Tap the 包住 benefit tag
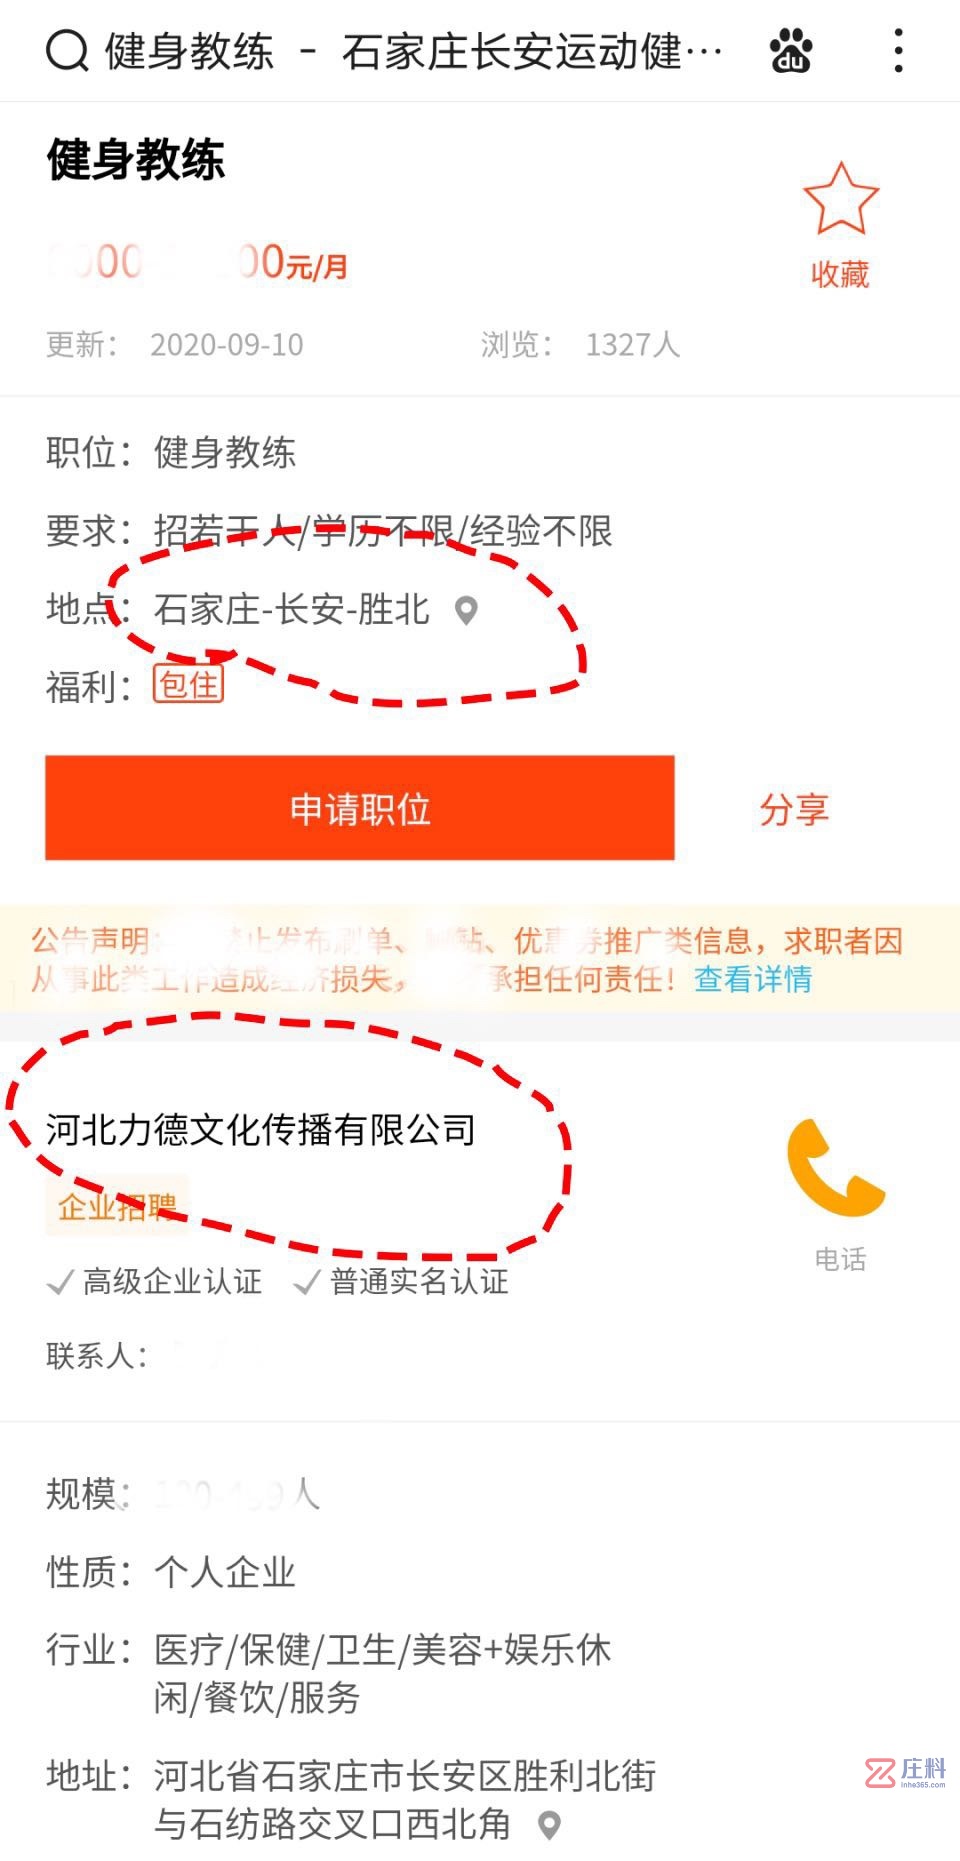Screen dimensions: 960x1861 pos(188,685)
